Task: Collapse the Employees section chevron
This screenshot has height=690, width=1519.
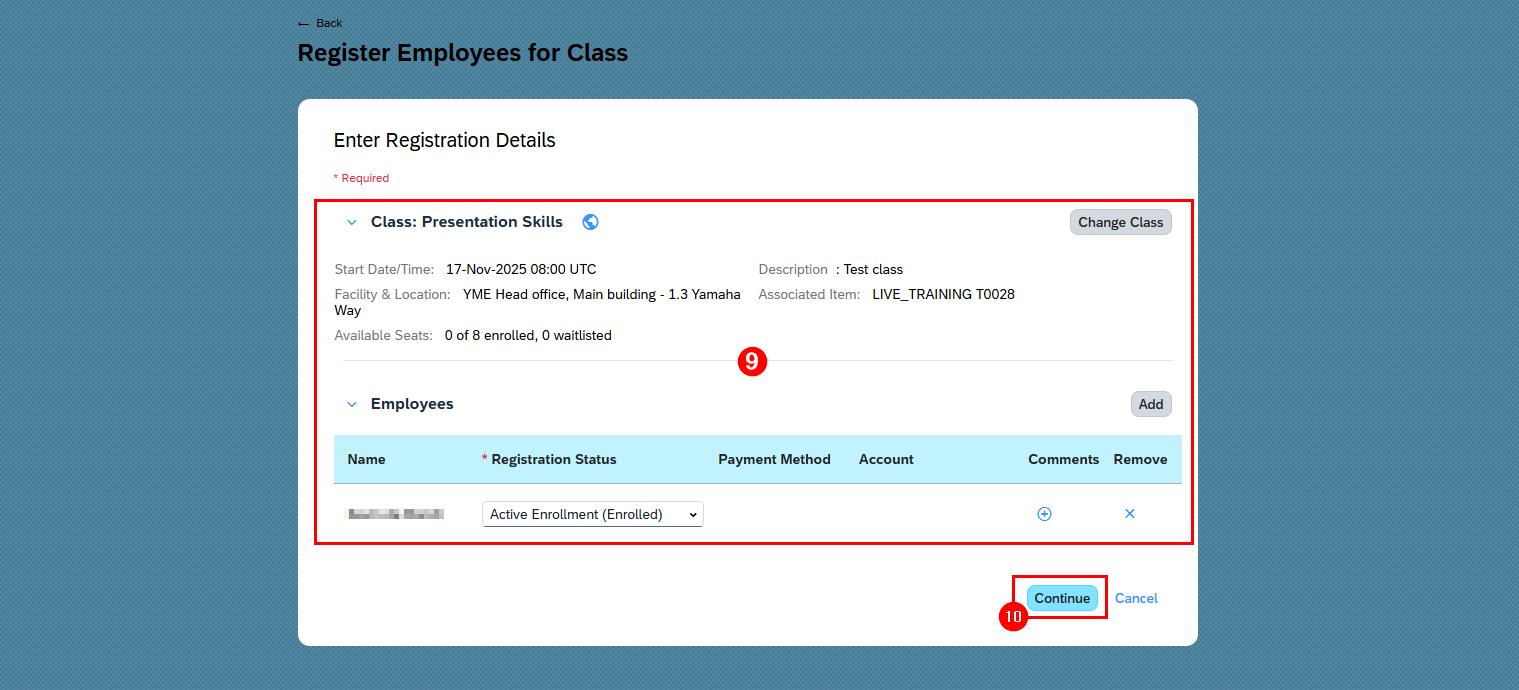Action: coord(351,404)
